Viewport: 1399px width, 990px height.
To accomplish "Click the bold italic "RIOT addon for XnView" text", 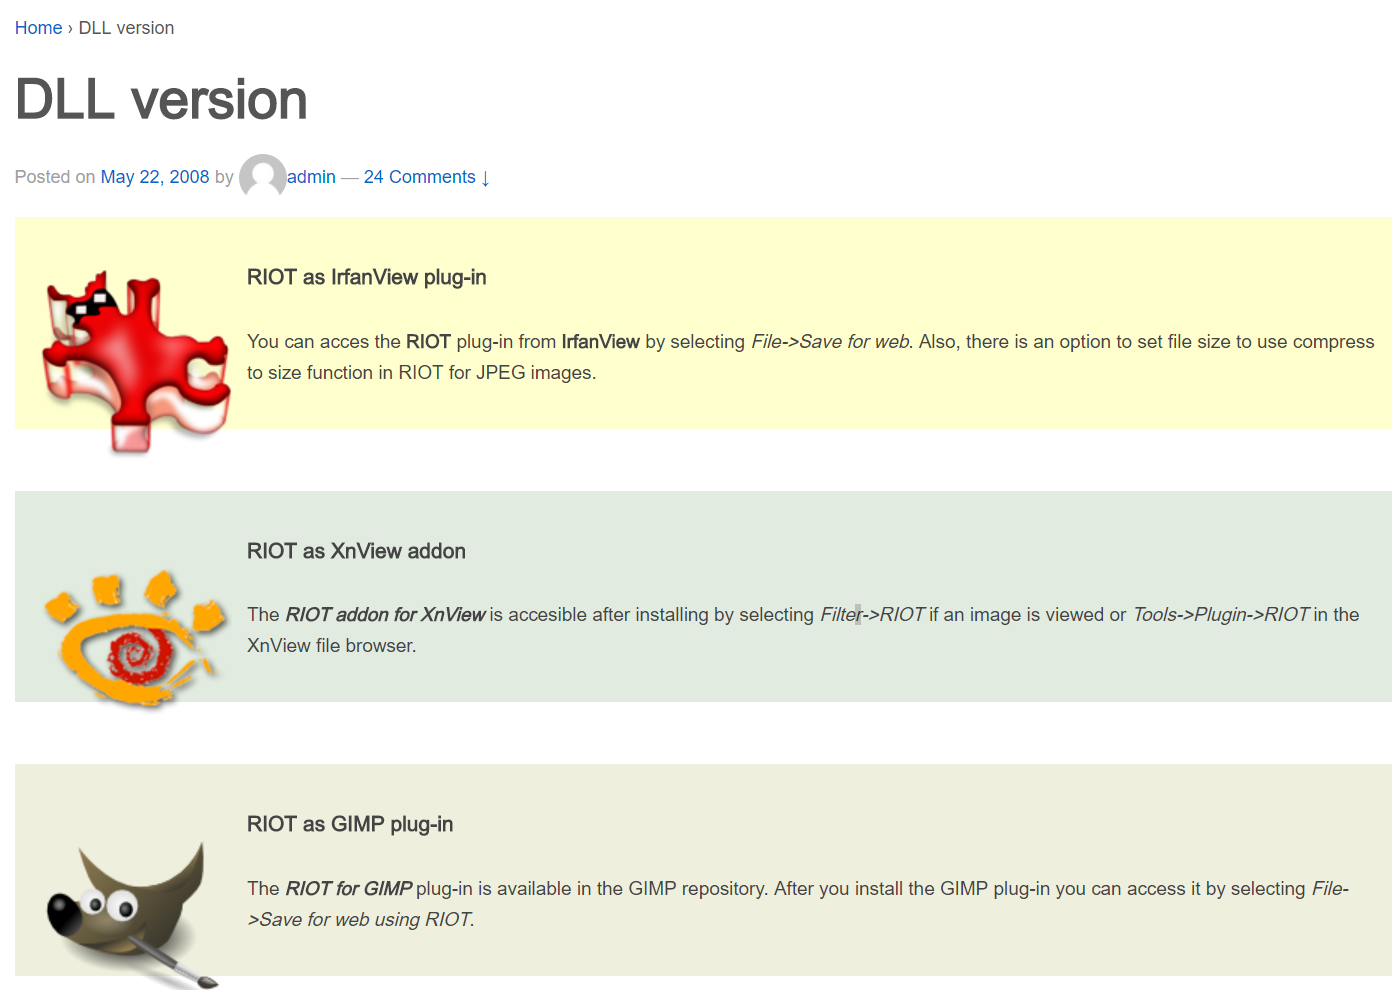I will [x=385, y=615].
